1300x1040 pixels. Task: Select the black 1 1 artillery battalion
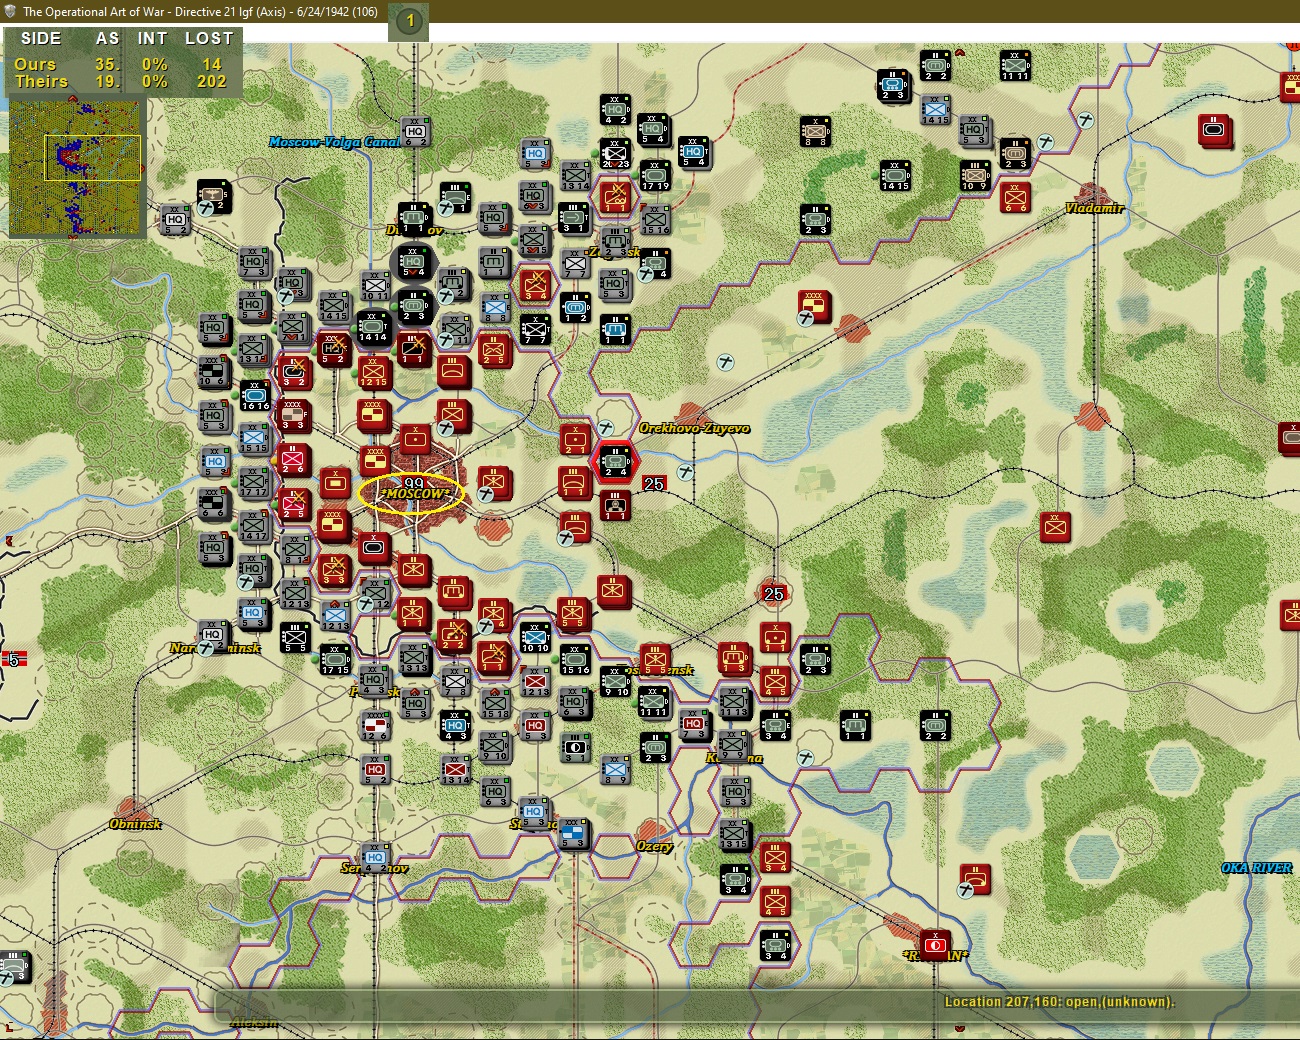pyautogui.click(x=854, y=724)
